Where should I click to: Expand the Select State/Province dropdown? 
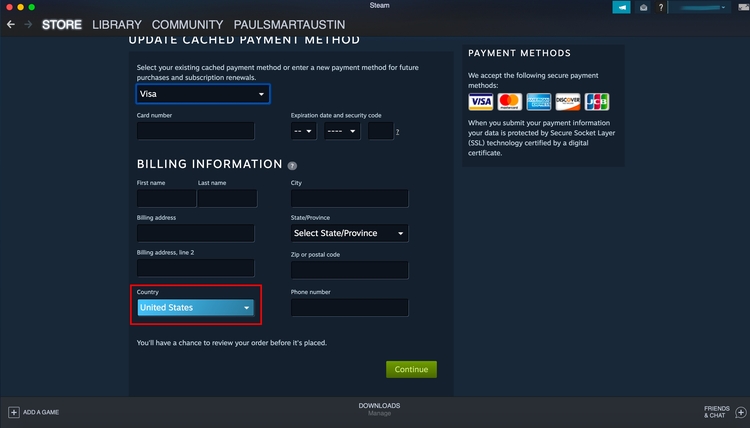350,233
